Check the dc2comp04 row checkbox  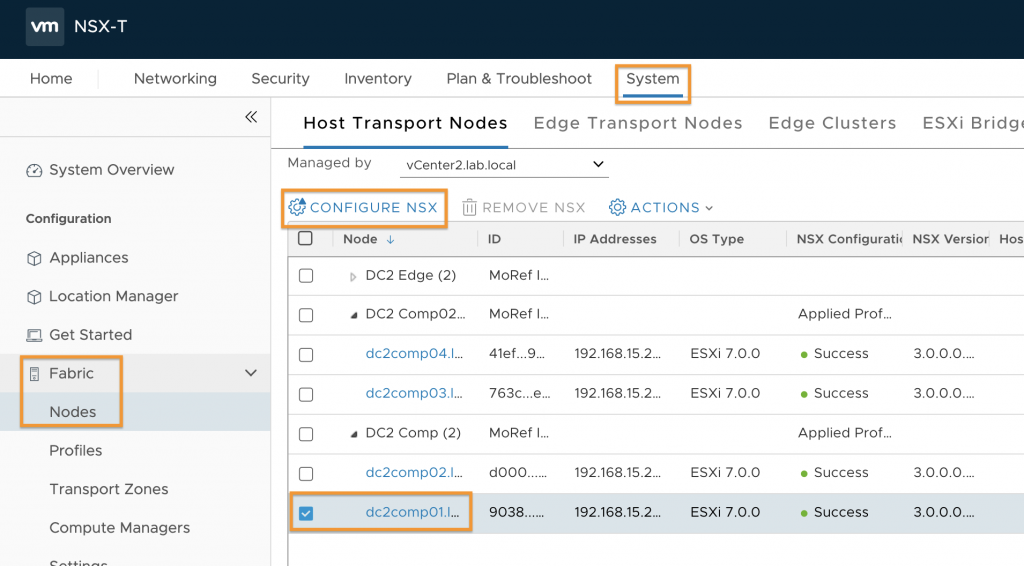pos(306,354)
